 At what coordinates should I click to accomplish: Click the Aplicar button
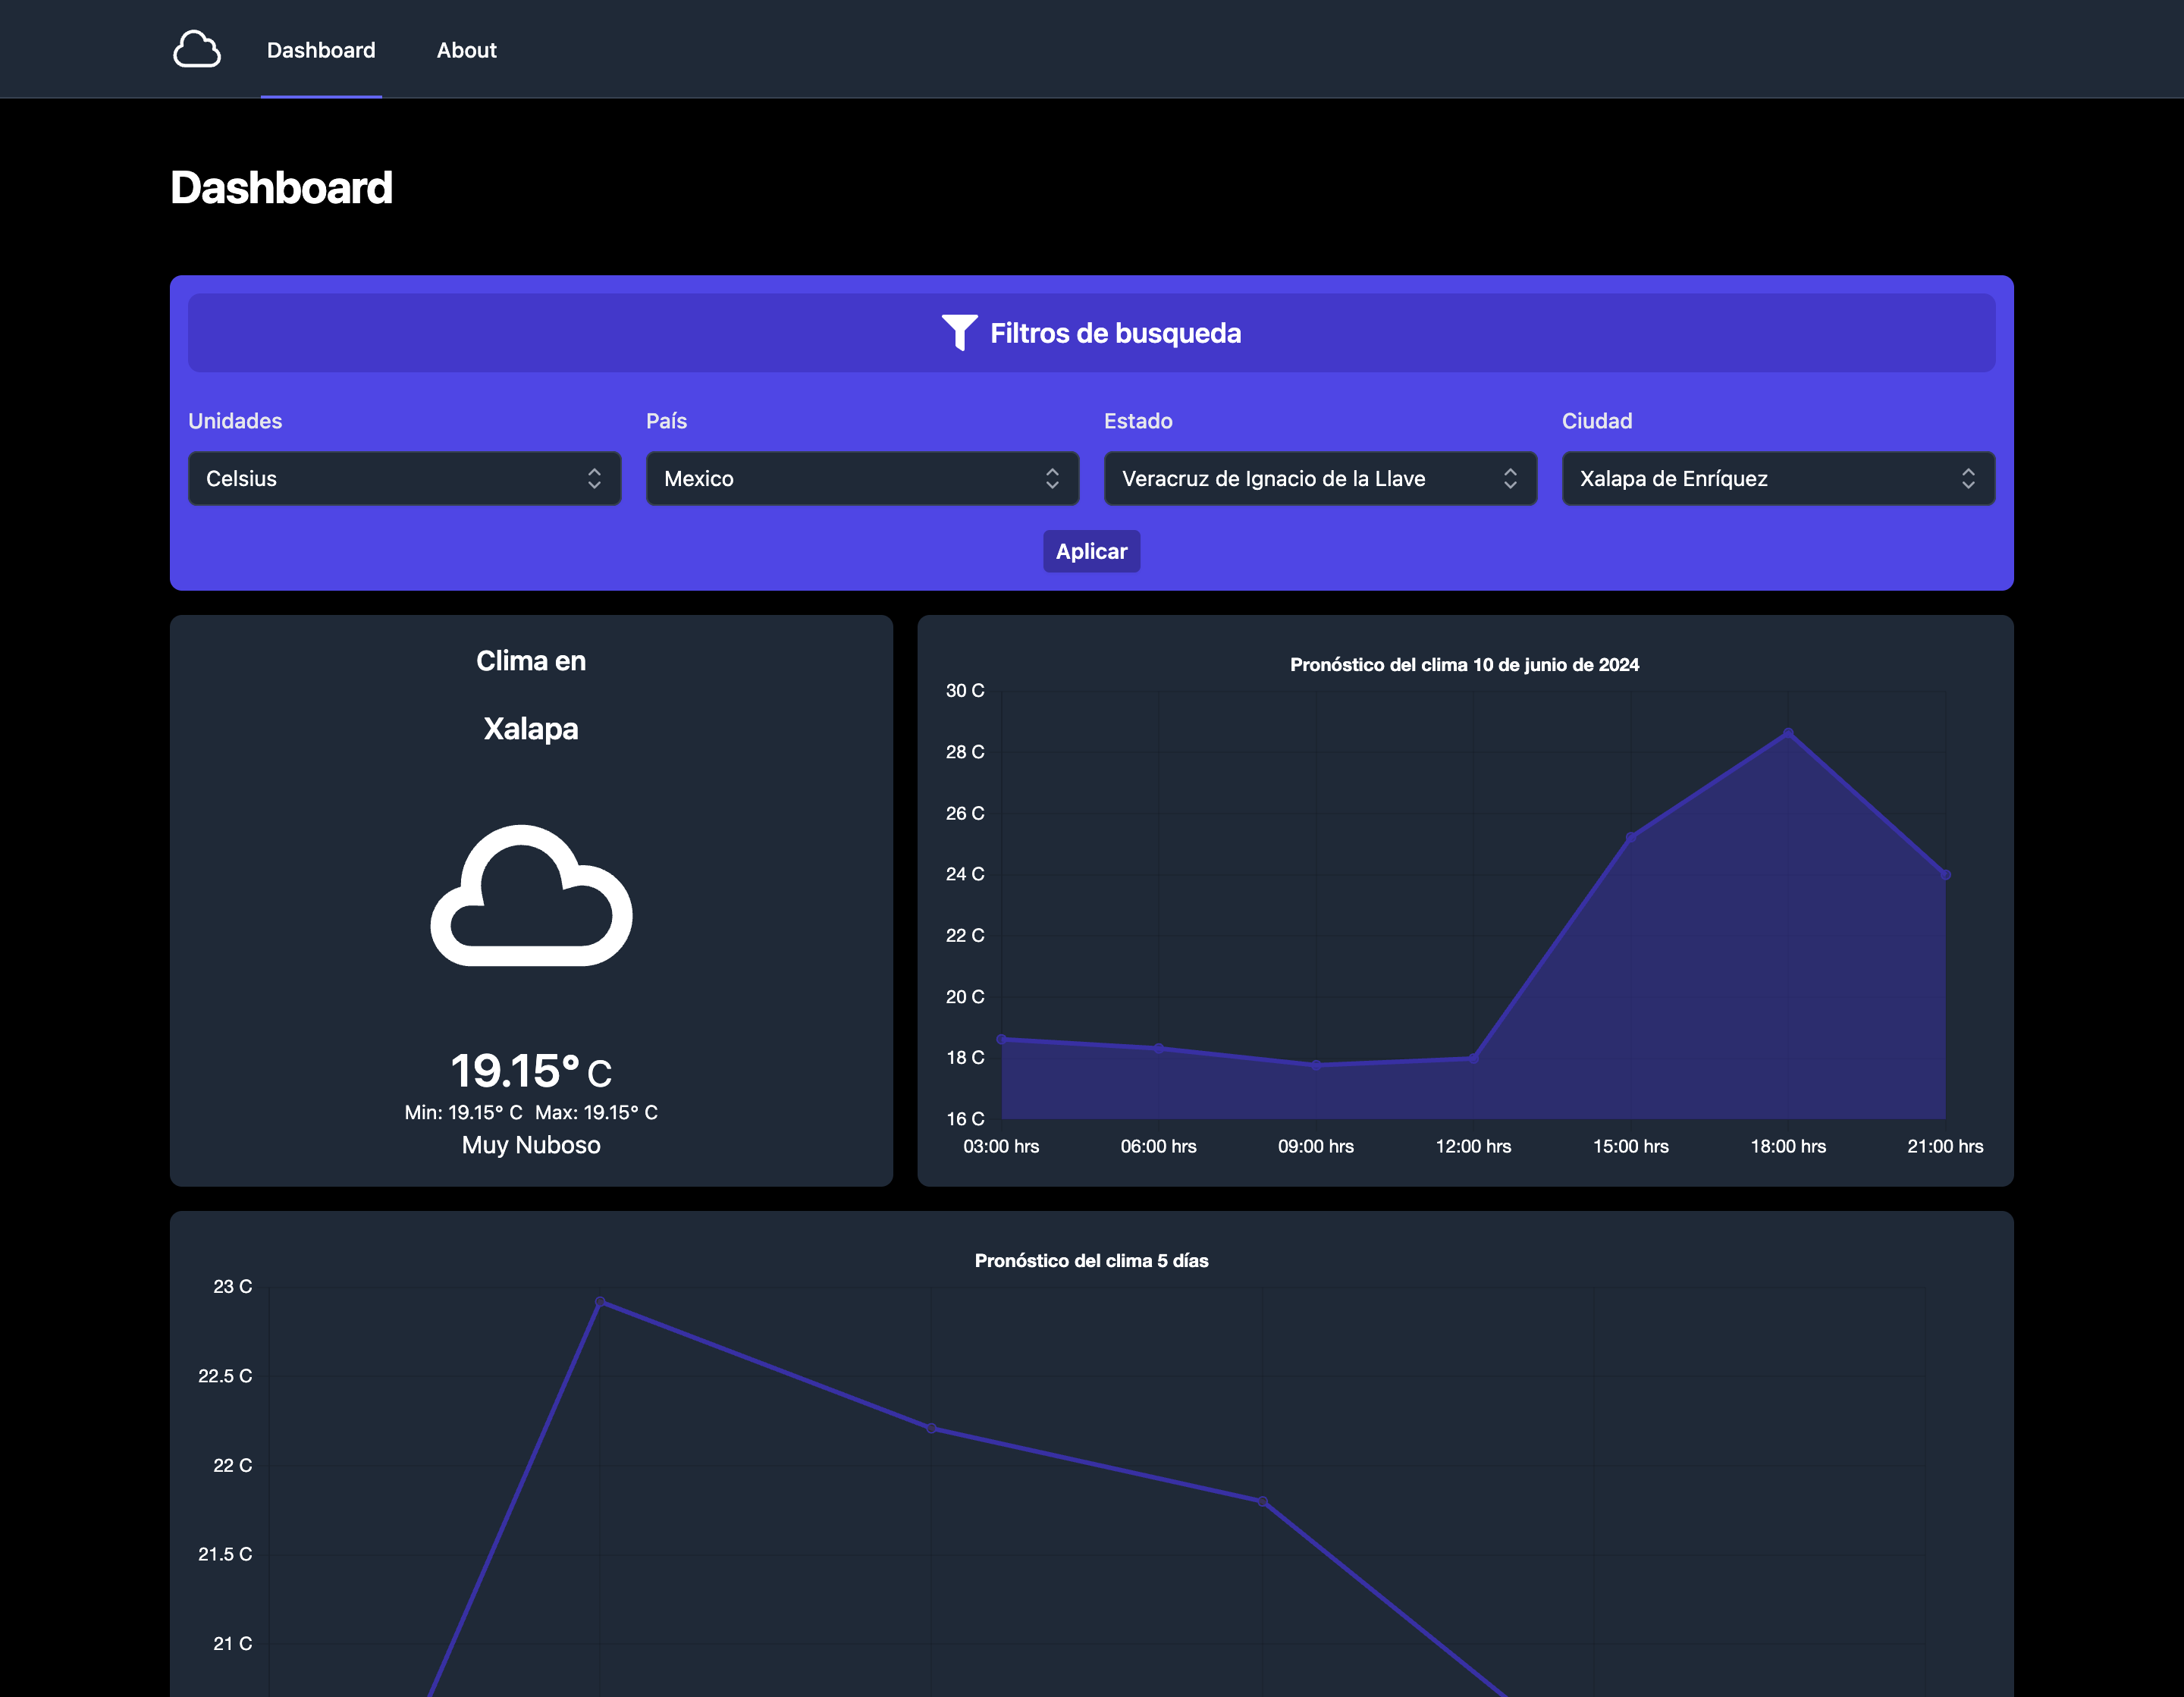tap(1092, 551)
